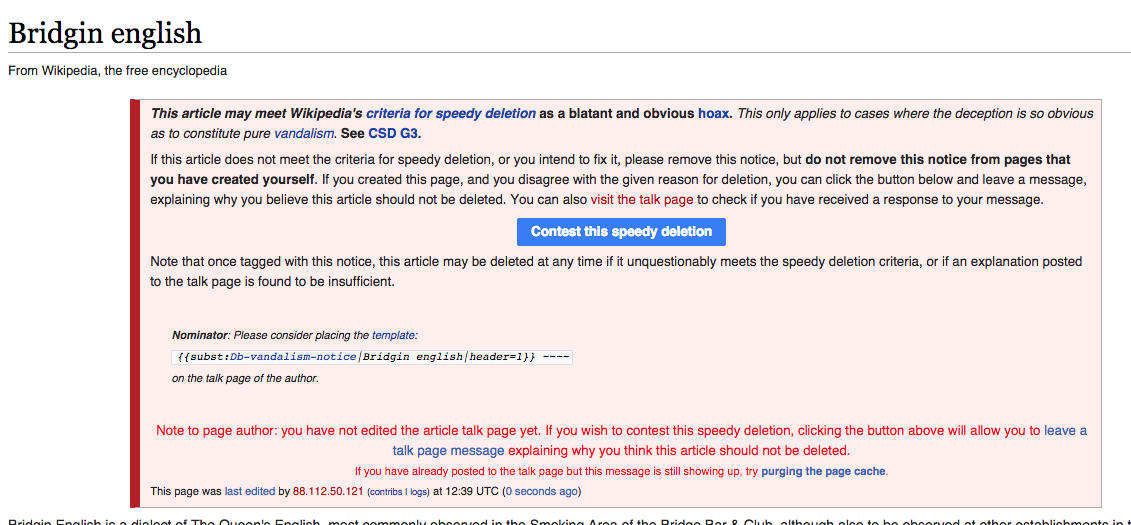Click the 0 seconds ago link
This screenshot has width=1131, height=525.
point(542,492)
